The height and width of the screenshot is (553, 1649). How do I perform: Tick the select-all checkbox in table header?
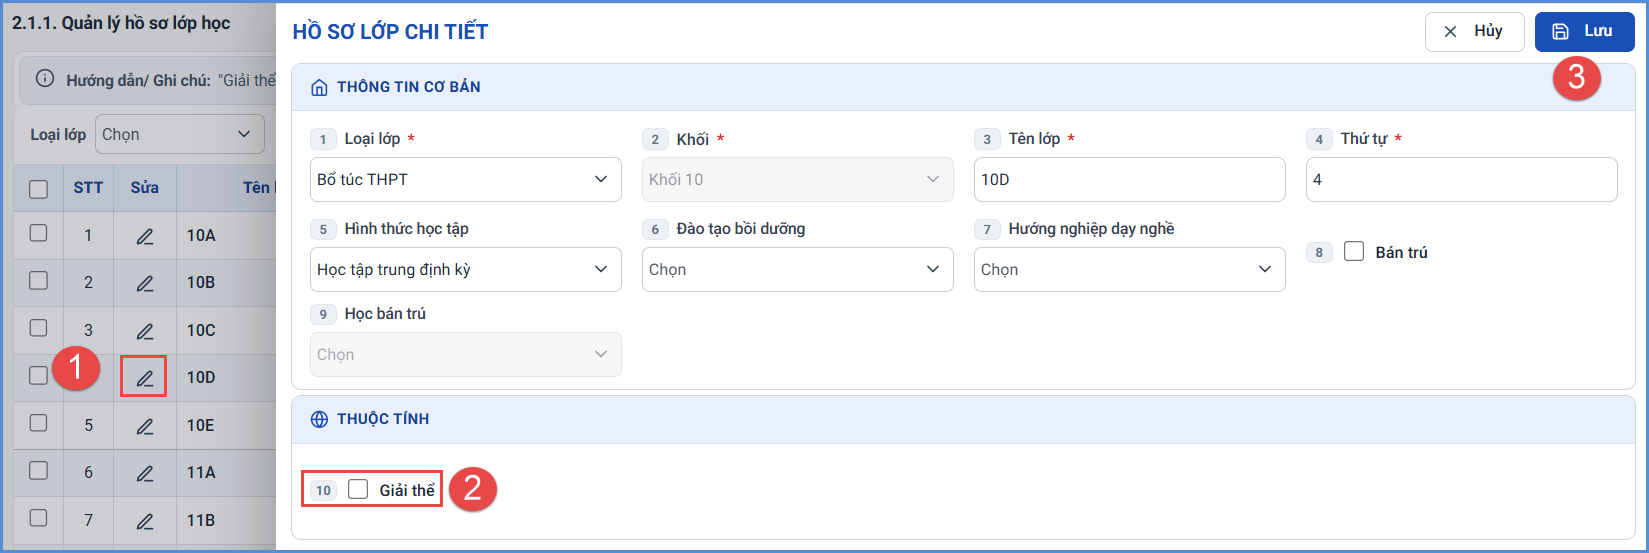[39, 188]
